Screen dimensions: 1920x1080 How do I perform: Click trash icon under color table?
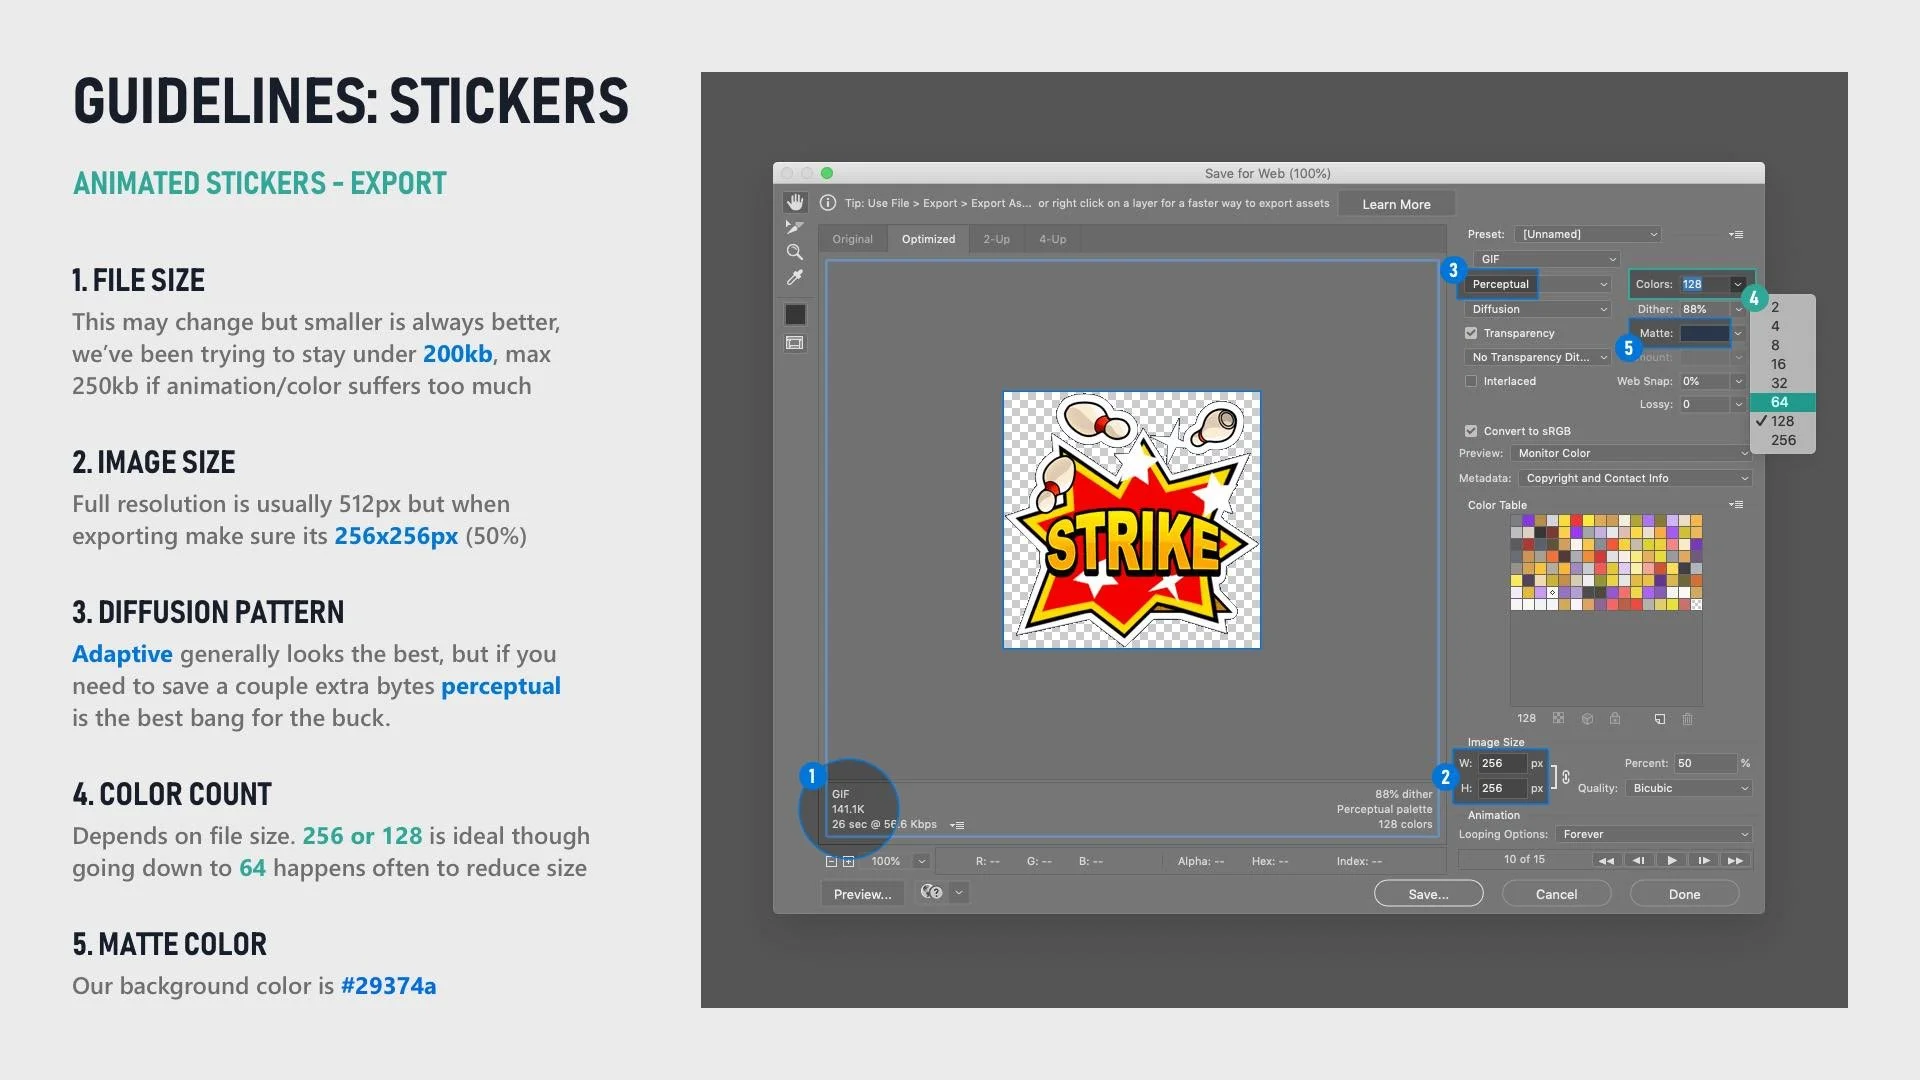(1687, 719)
